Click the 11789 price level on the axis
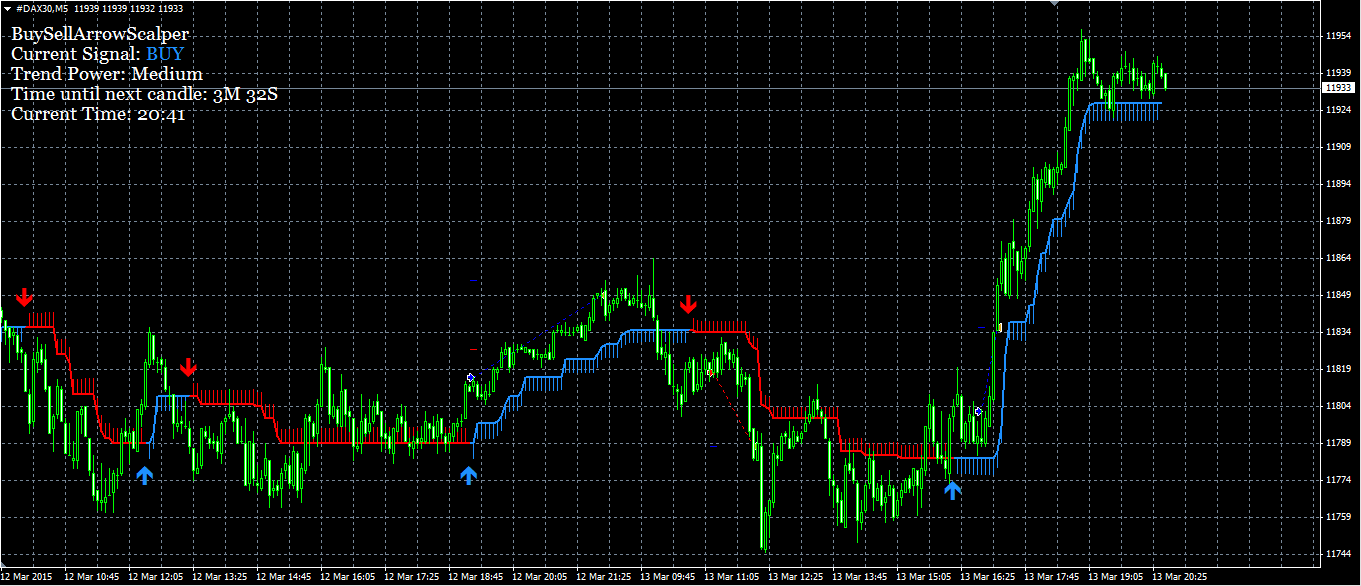1361x586 pixels. [1339, 443]
